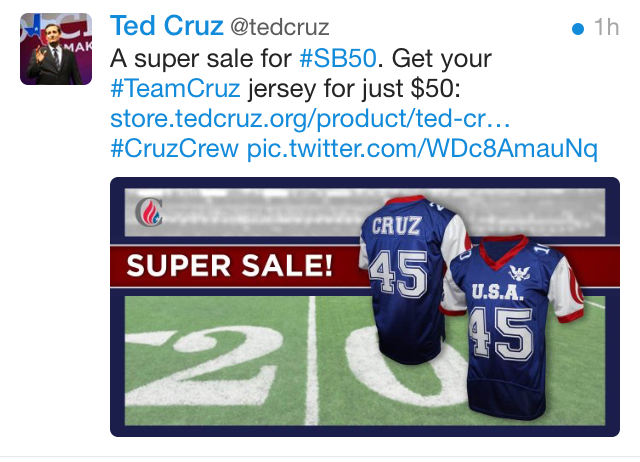The height and width of the screenshot is (462, 640).
Task: Click the CRUZ 45 jersey back
Action: click(x=408, y=280)
